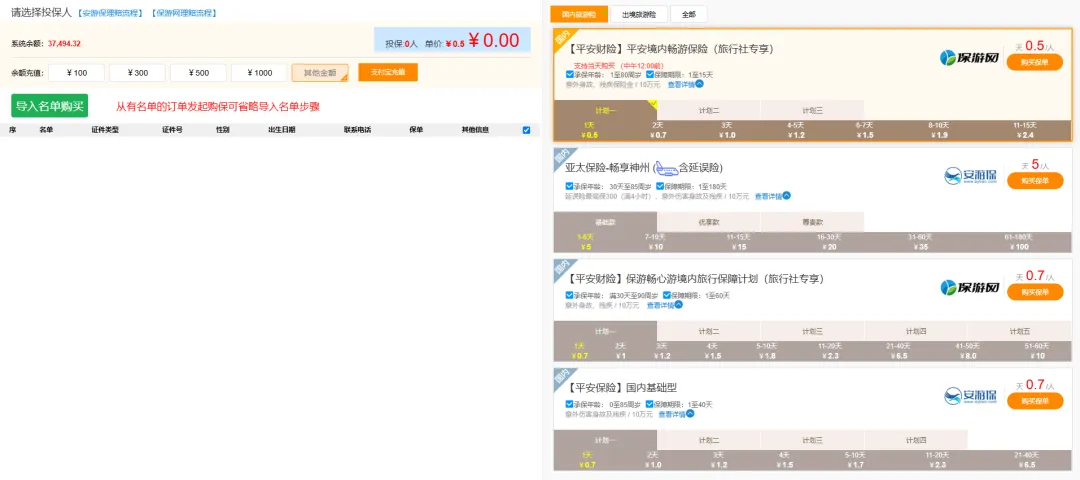Viewport: 1080px width, 480px height.
Task: Select 计划二 on 平安境内畅游保险 card
Action: (x=709, y=110)
